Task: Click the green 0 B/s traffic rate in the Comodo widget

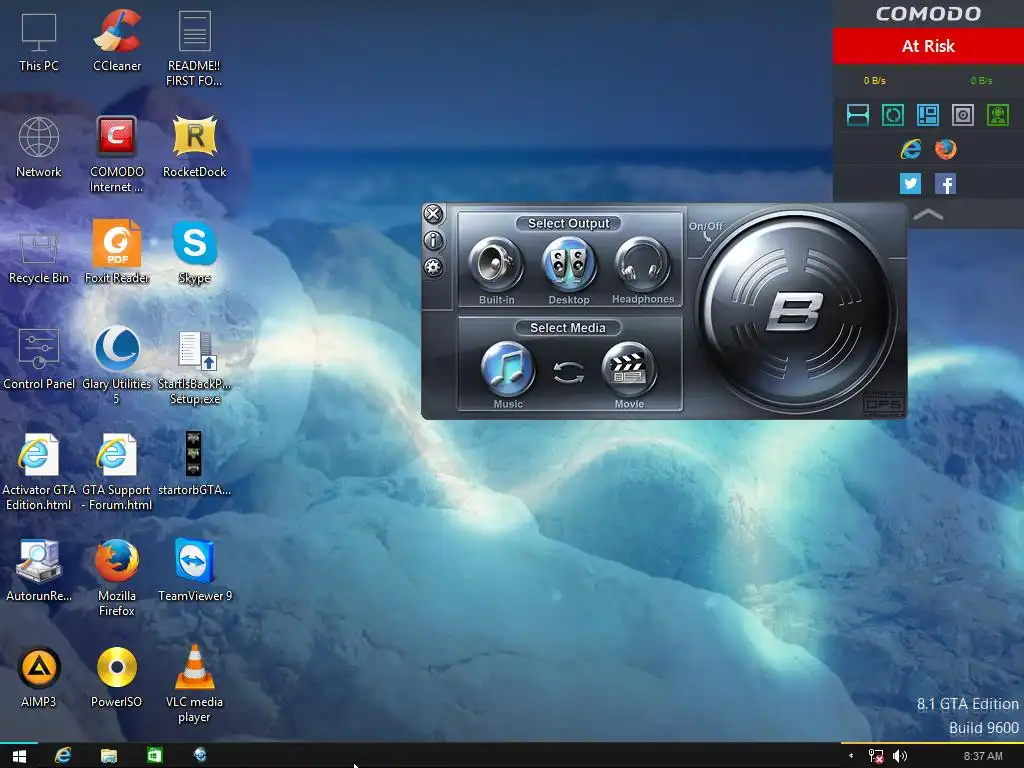Action: tap(981, 80)
